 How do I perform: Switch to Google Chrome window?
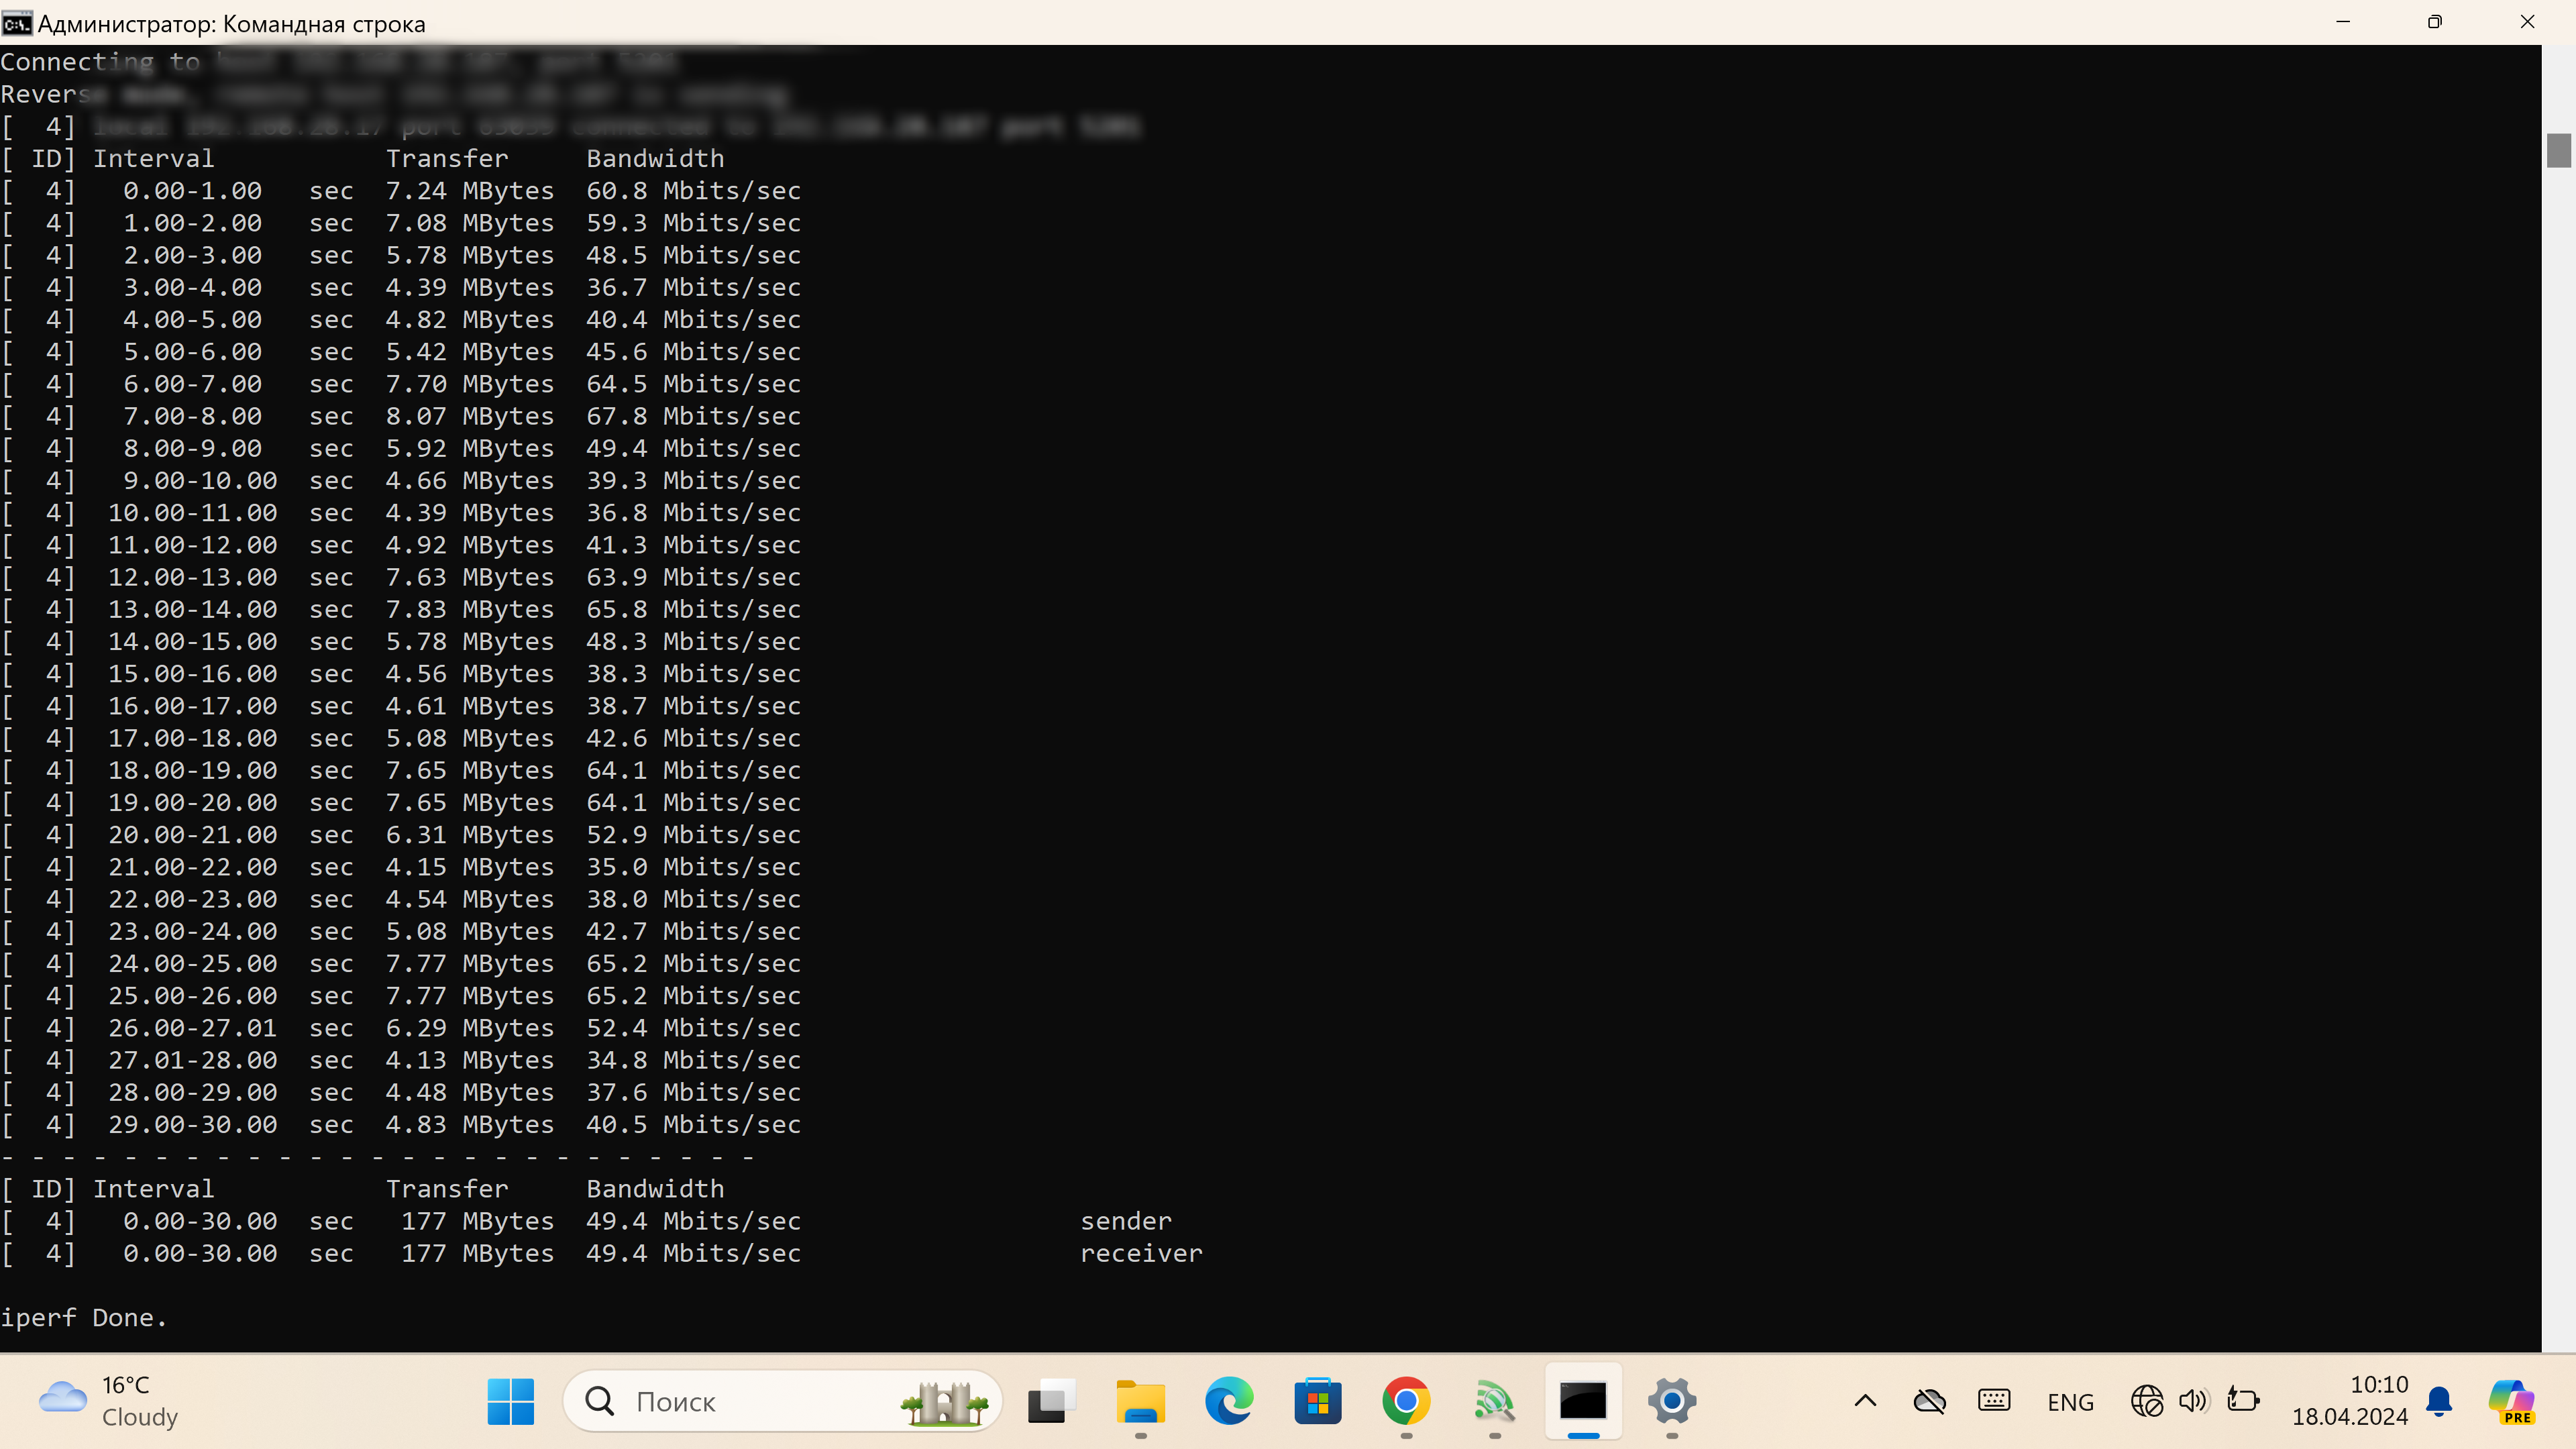coord(1406,1401)
